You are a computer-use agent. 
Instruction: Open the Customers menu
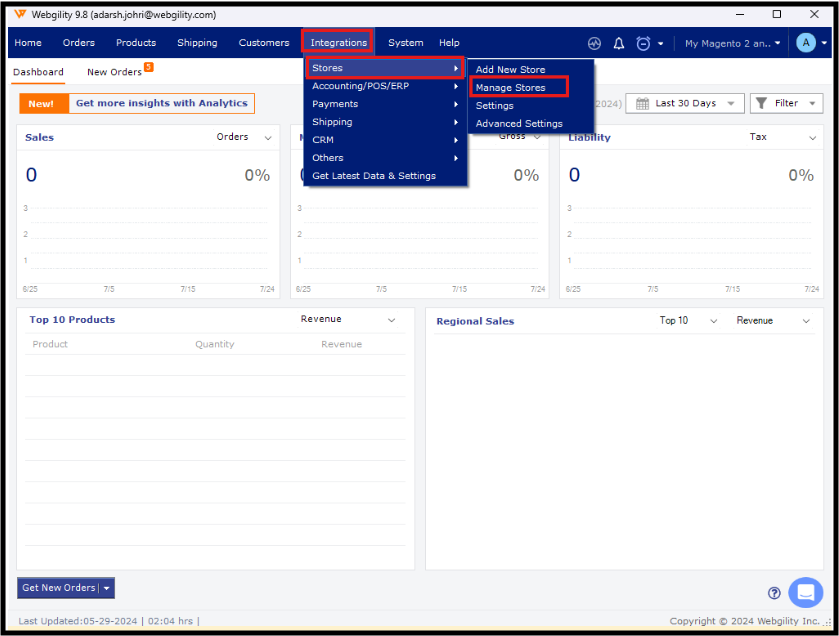tap(264, 43)
